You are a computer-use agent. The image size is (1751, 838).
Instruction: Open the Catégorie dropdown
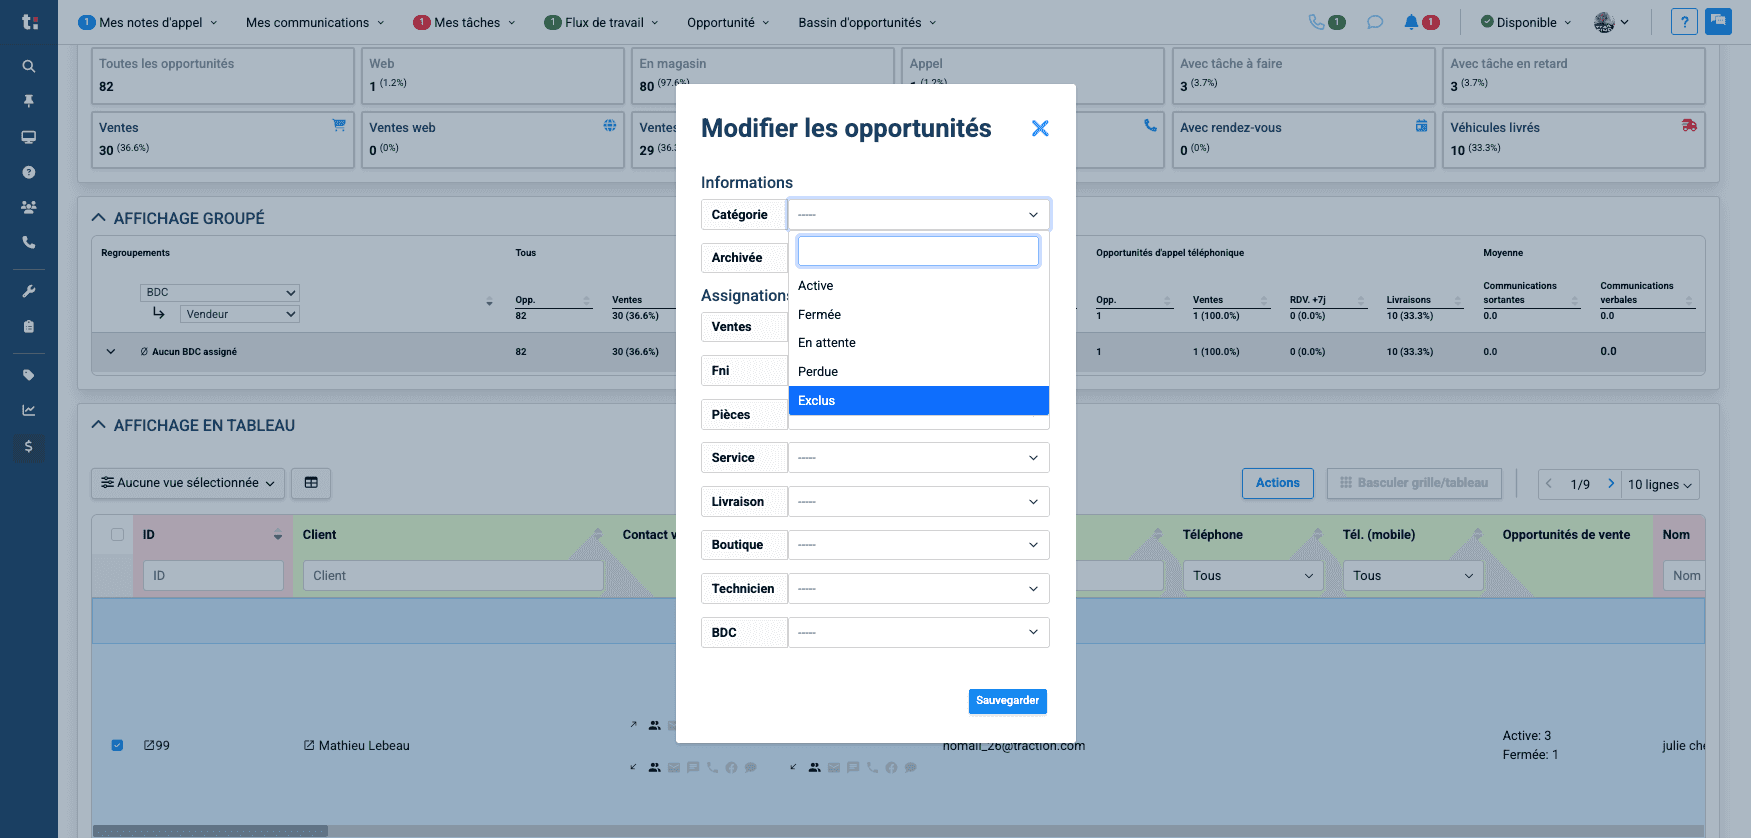click(x=918, y=215)
